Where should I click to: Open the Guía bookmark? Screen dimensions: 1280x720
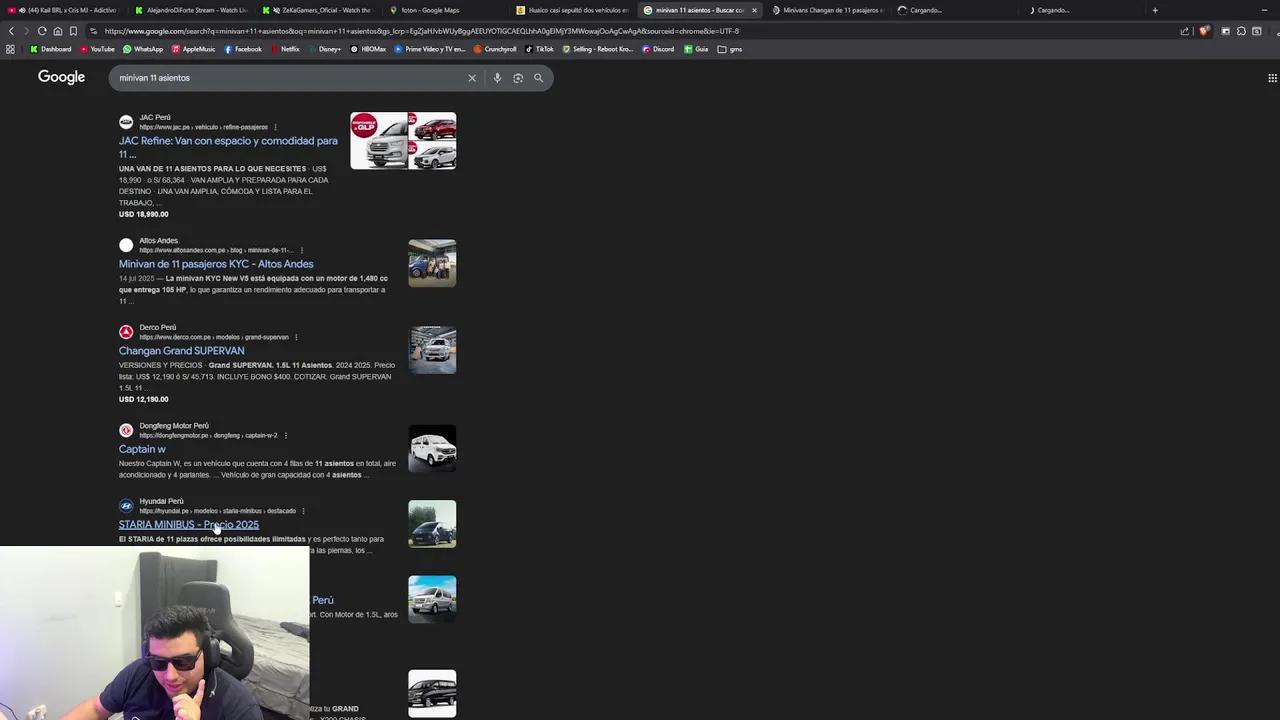(x=696, y=49)
